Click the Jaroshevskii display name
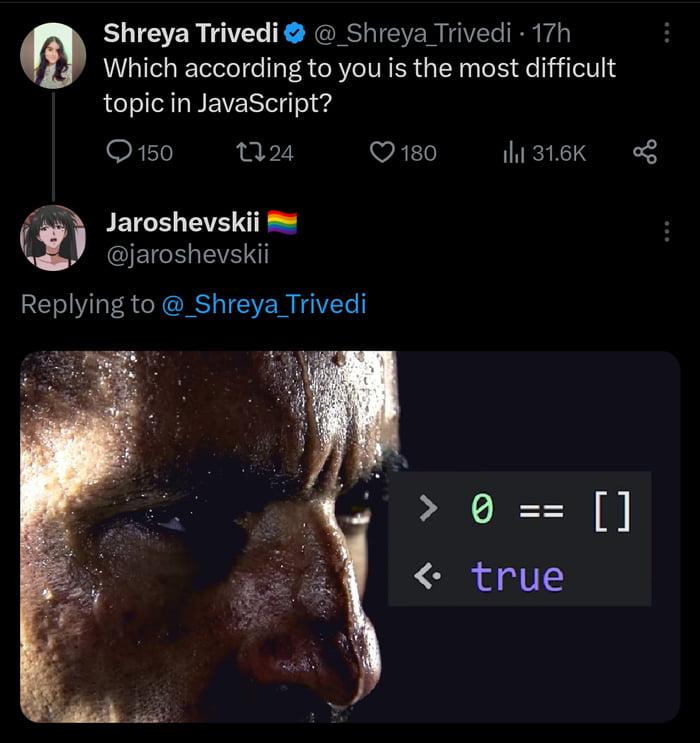This screenshot has width=700, height=743. click(x=182, y=222)
